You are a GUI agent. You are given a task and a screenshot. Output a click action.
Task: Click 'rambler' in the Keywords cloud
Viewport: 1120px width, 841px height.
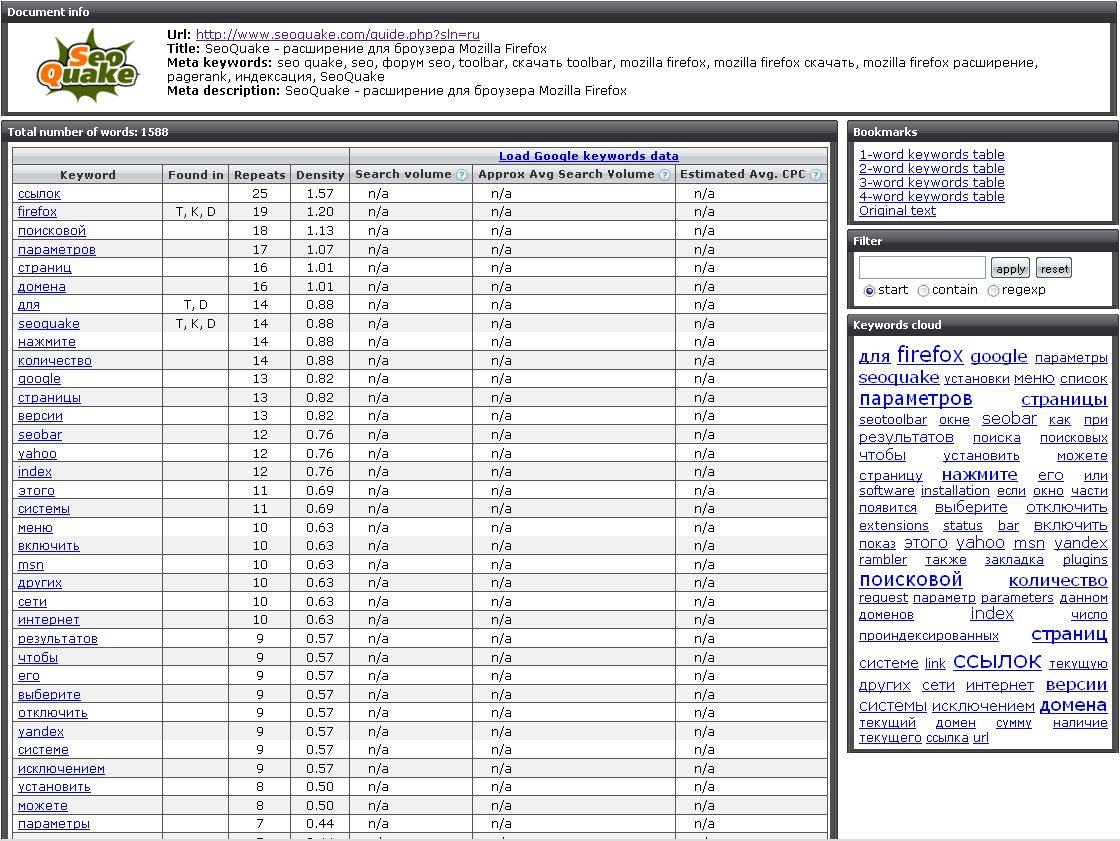point(883,560)
